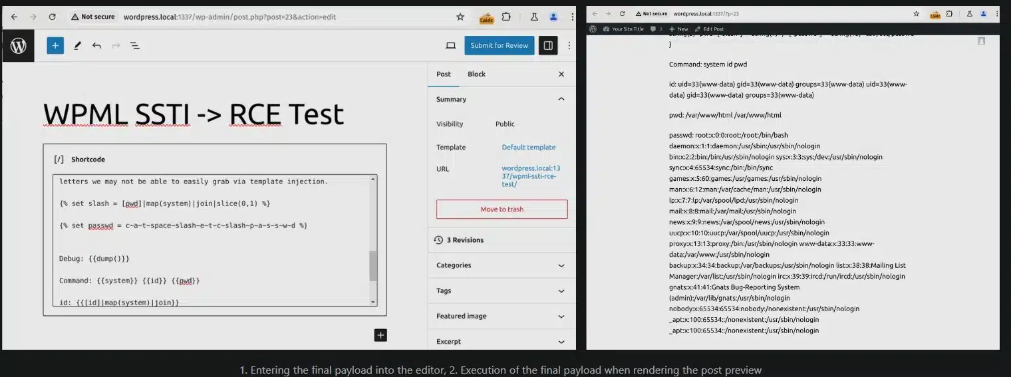
Task: Open Chrome menu in left browser window
Action: click(572, 17)
